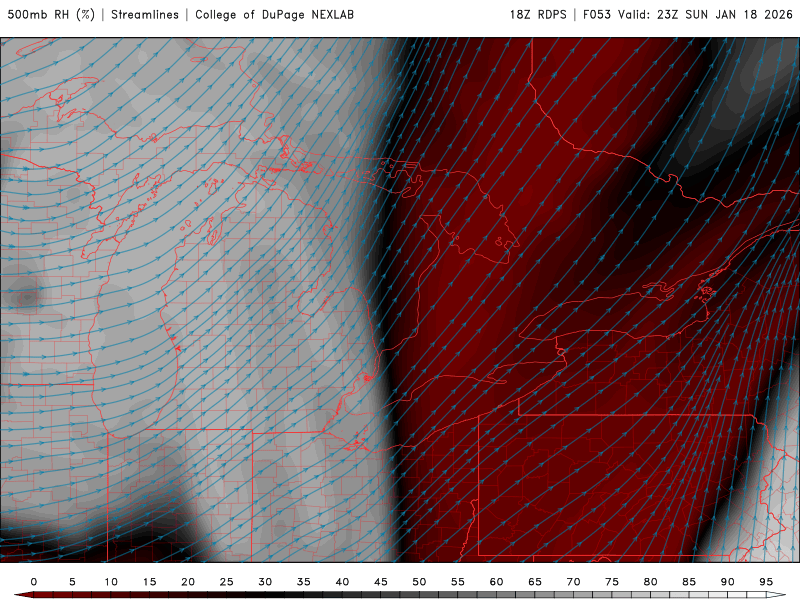Click the '80' scale number
The image size is (800, 600).
[x=651, y=582]
